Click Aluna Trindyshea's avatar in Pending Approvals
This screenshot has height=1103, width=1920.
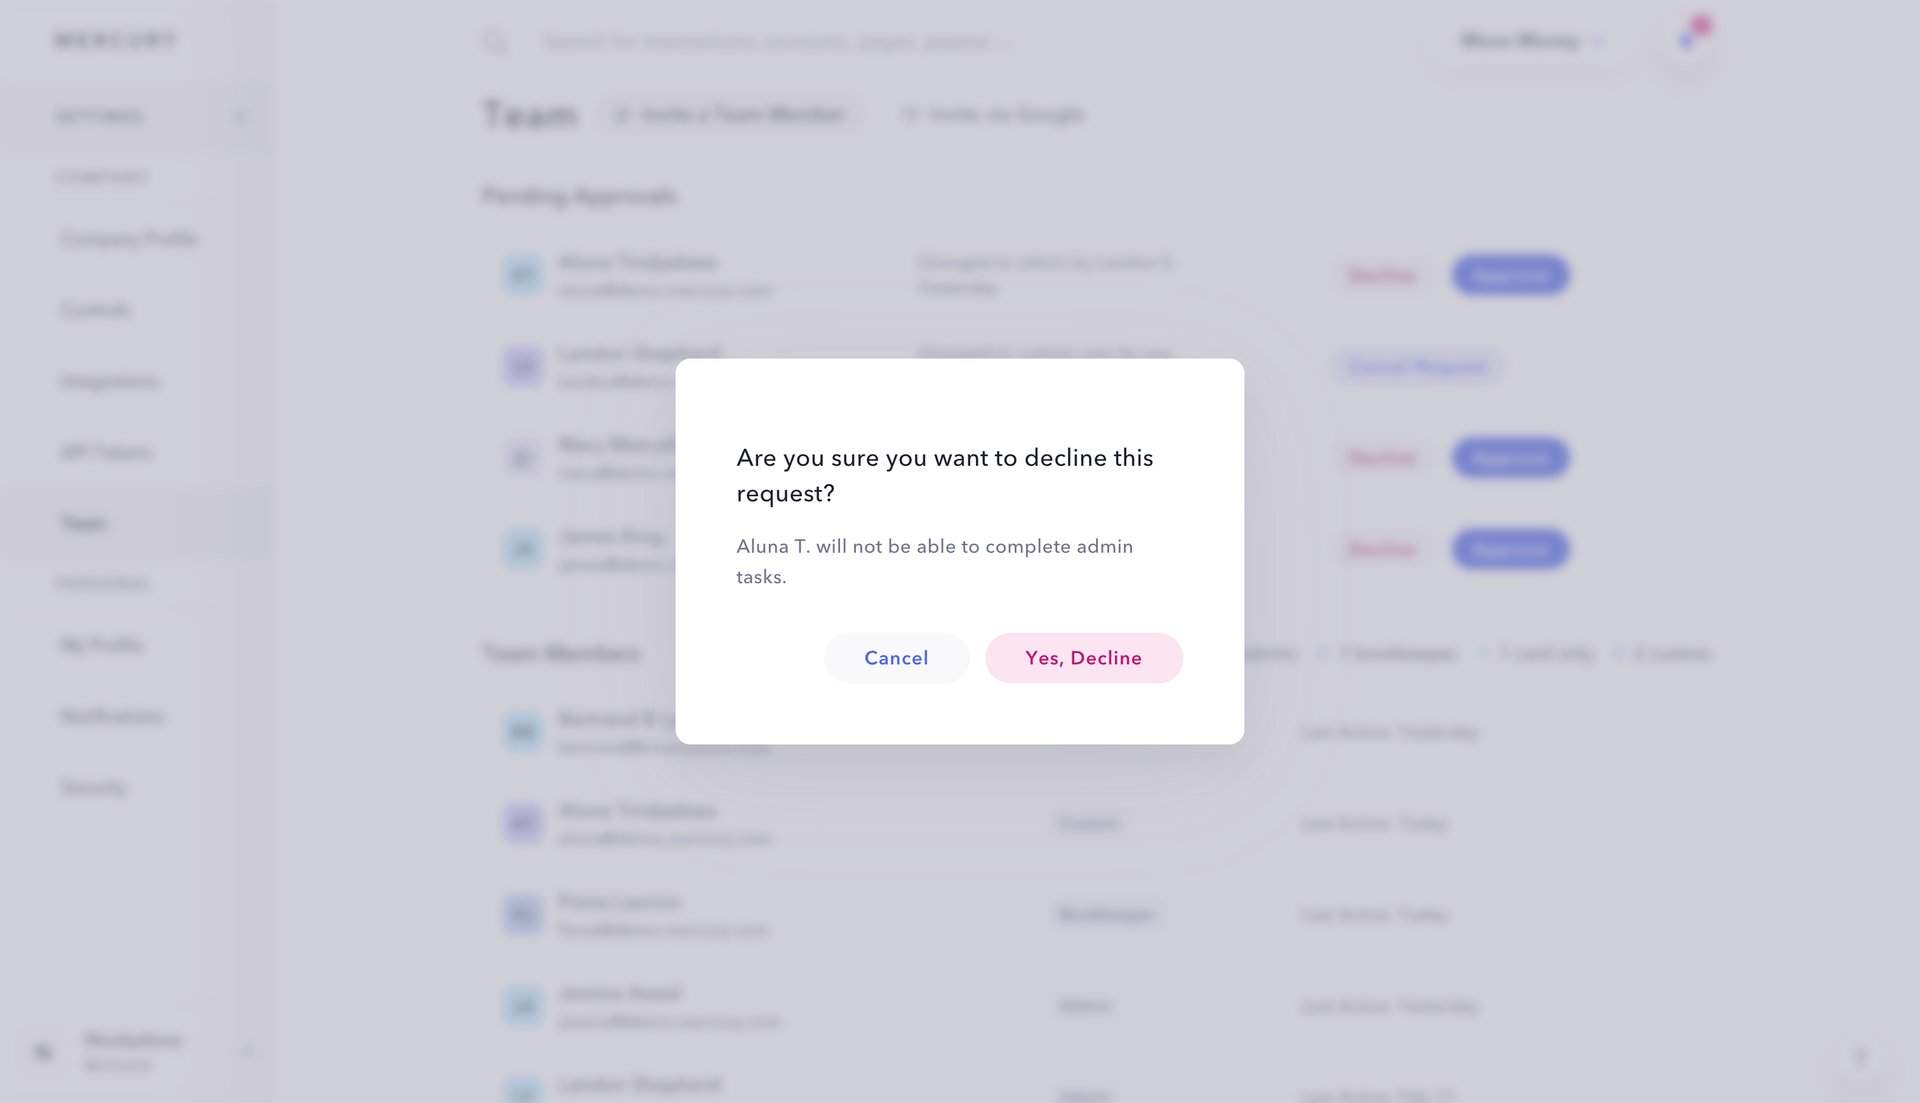pos(522,274)
